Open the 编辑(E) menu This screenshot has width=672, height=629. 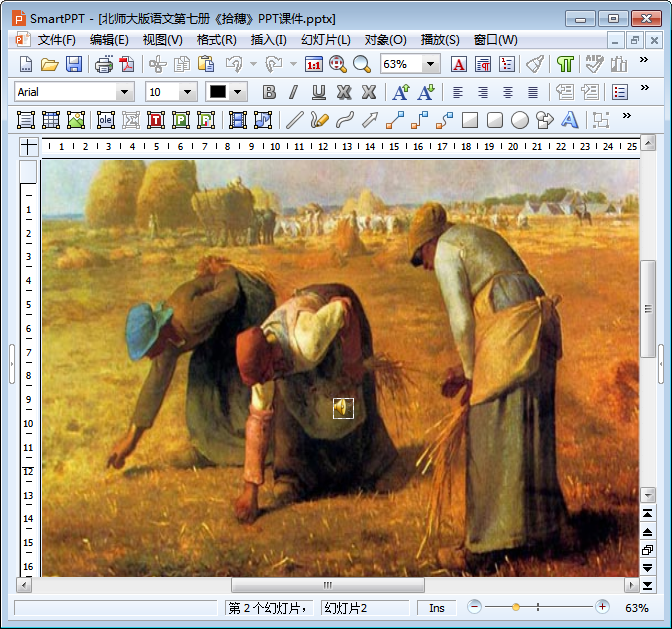click(x=109, y=40)
